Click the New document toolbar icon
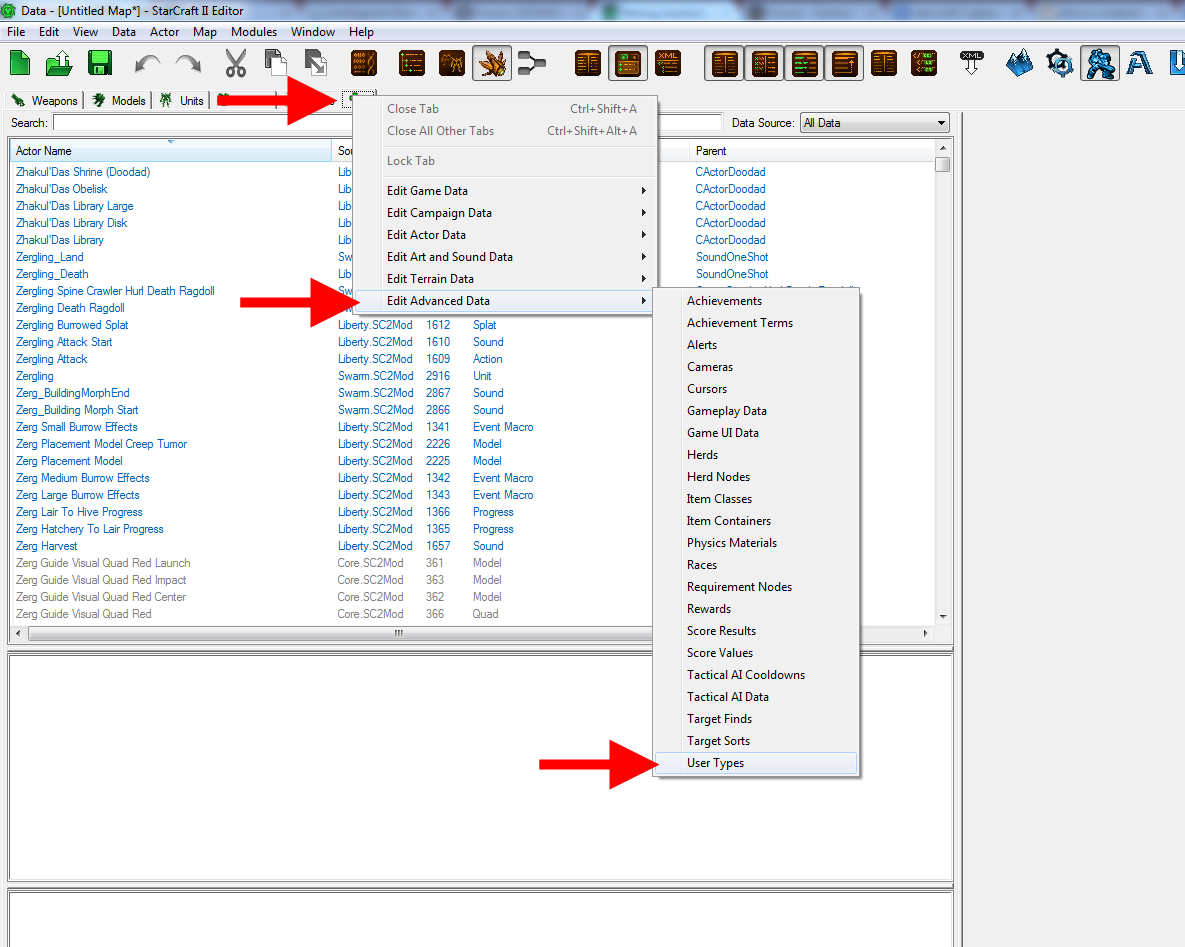 pos(20,63)
